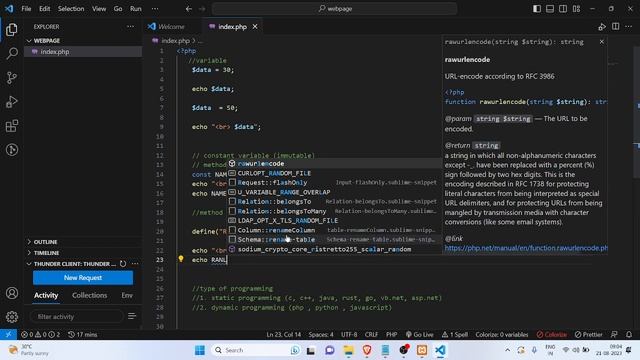Open the View menu
Screen dimensions: 640x360
pyautogui.click(x=99, y=9)
